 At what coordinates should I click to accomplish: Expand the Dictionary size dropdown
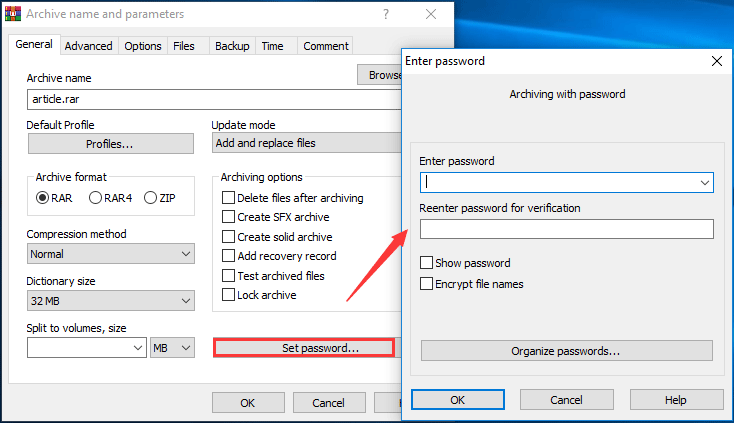pyautogui.click(x=185, y=301)
